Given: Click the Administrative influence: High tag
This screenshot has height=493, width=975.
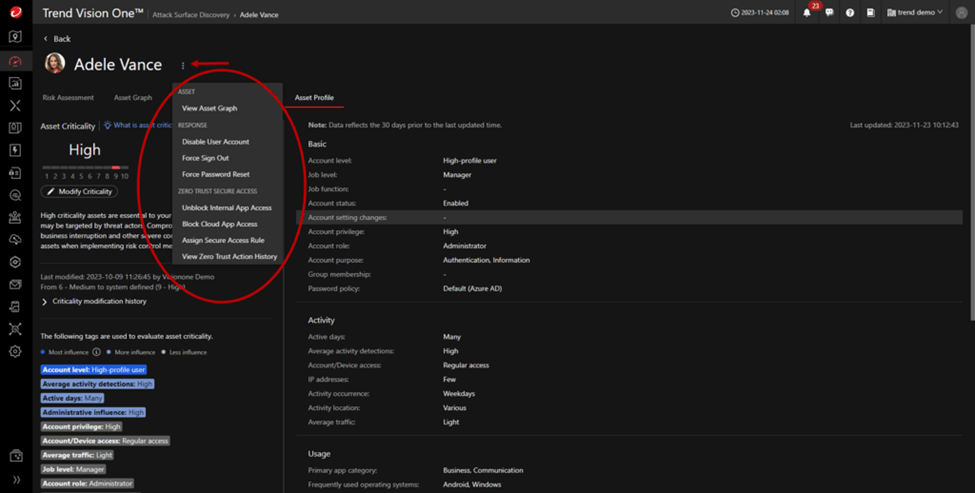Looking at the screenshot, I should tap(93, 412).
